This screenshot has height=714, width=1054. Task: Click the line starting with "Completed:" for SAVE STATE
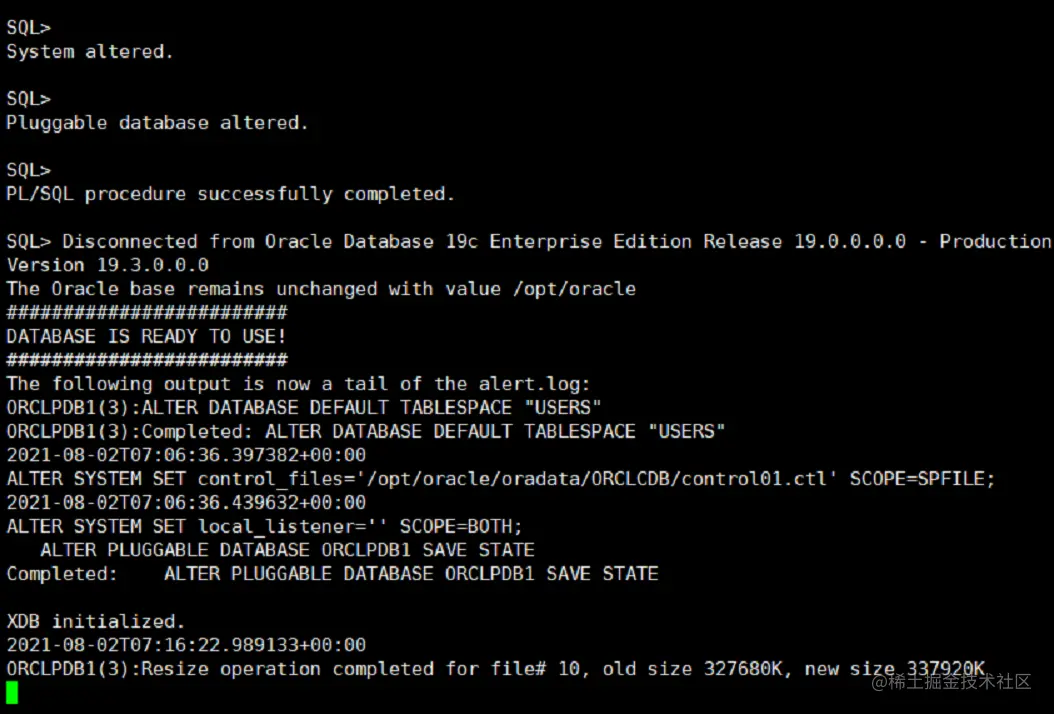(x=332, y=574)
